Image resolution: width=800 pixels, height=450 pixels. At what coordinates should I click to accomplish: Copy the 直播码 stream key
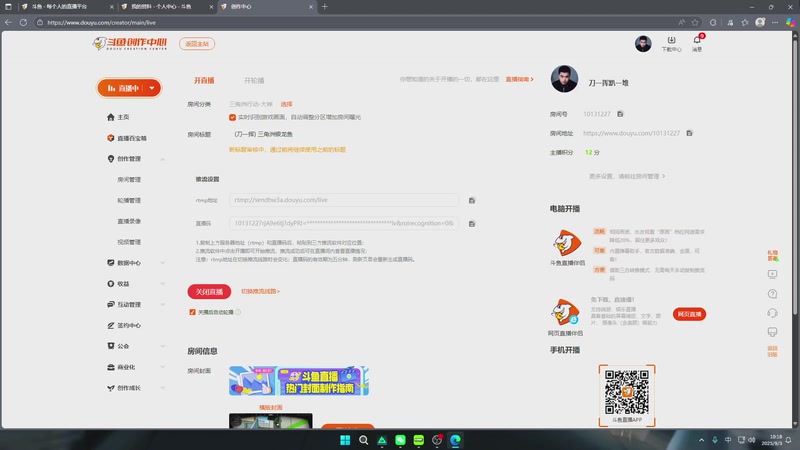click(472, 223)
